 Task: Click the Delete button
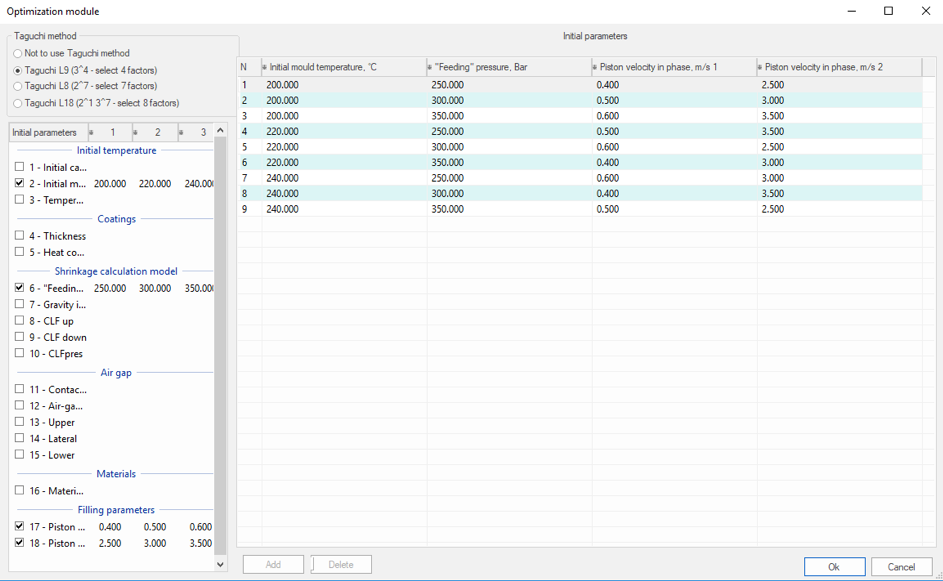tap(341, 564)
